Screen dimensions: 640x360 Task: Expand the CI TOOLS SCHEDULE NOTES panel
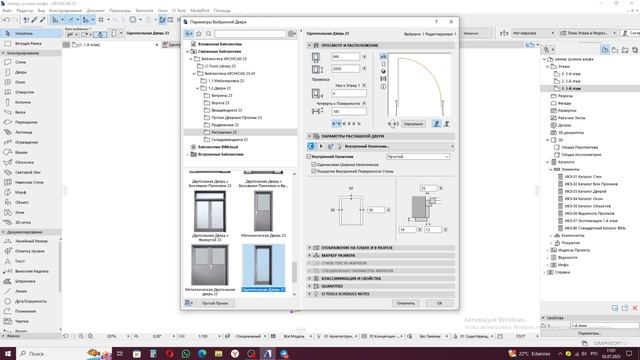pos(309,294)
